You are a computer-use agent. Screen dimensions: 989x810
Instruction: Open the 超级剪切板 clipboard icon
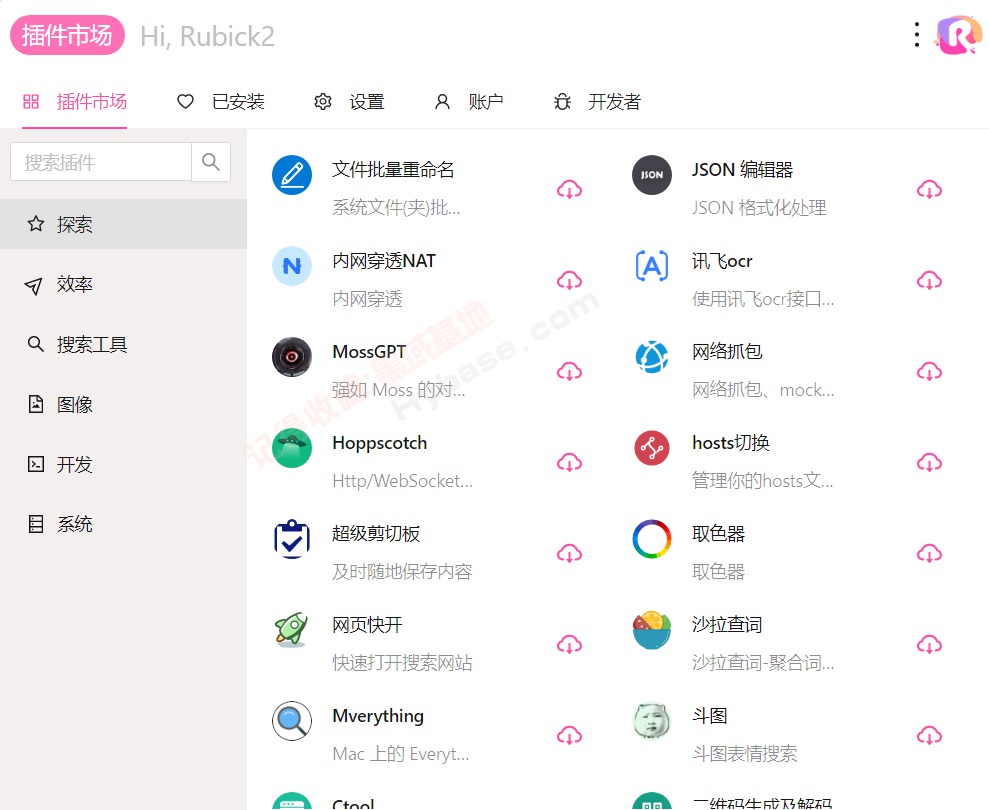coord(292,539)
